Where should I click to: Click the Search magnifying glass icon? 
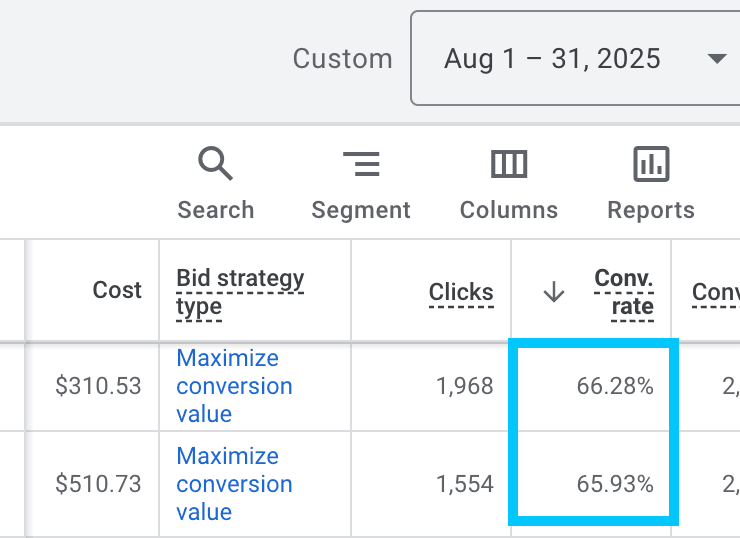click(215, 163)
